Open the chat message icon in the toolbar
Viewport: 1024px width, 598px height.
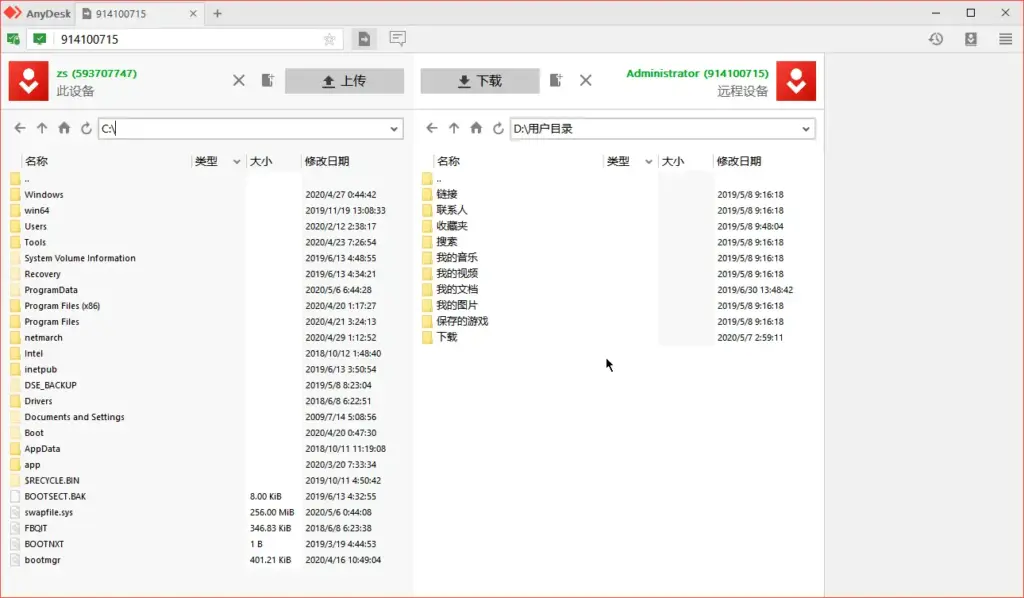coord(397,38)
